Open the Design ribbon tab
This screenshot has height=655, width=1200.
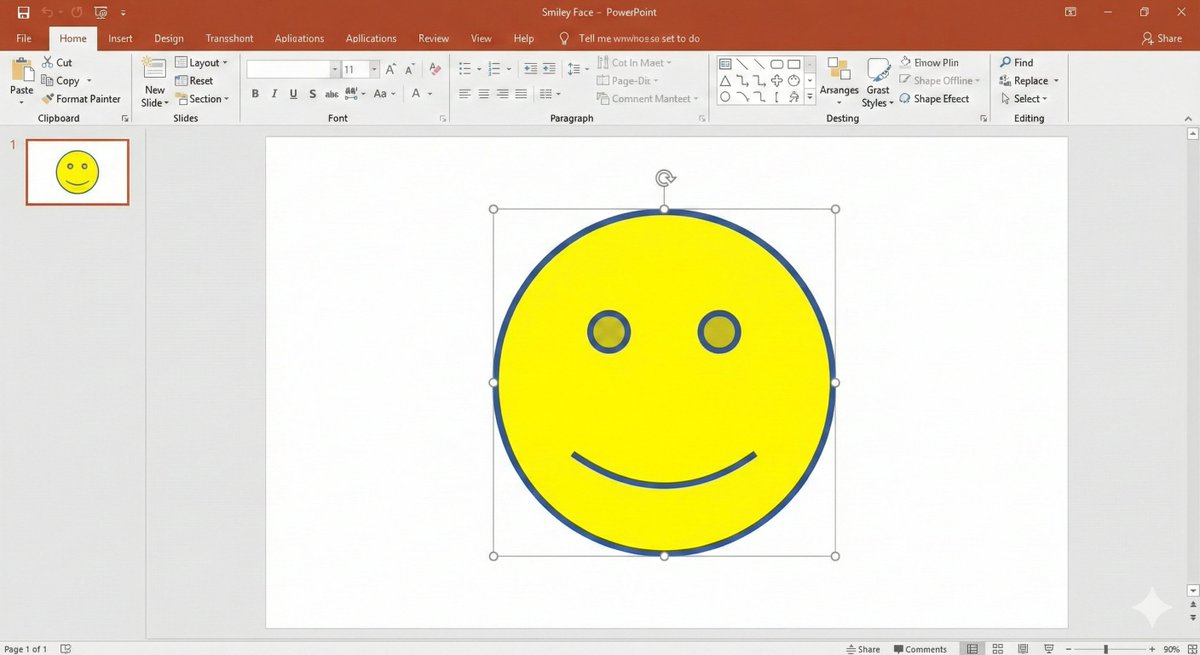tap(168, 38)
